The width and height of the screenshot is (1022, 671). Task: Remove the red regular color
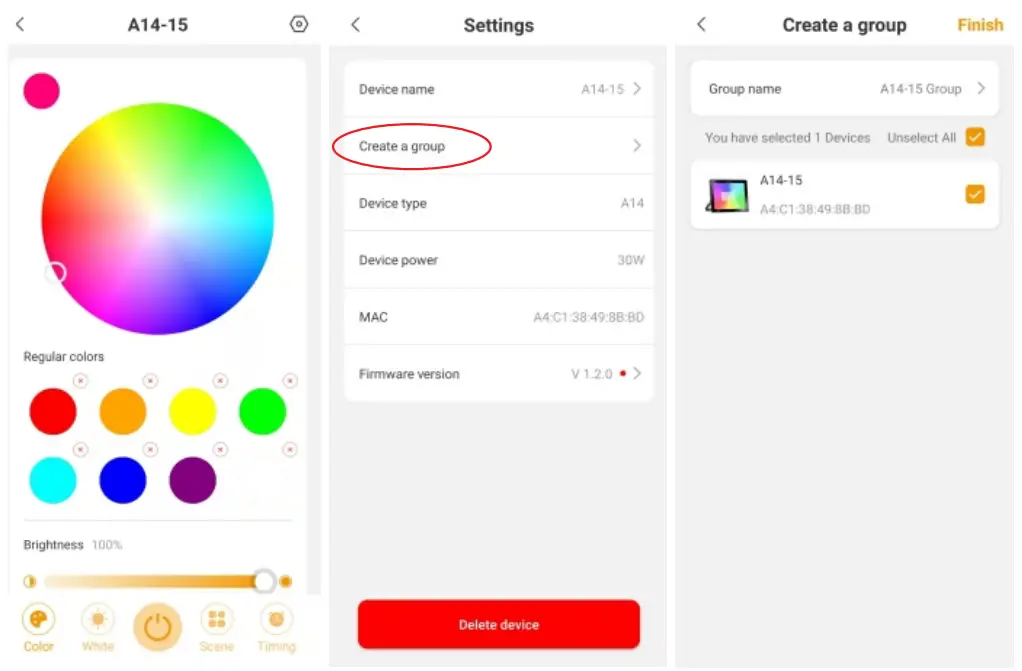(80, 380)
